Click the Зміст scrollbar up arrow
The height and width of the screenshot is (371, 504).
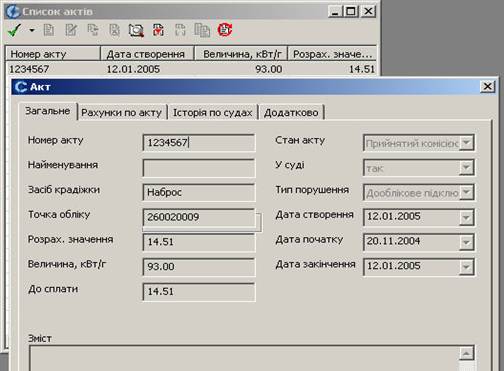(x=466, y=354)
